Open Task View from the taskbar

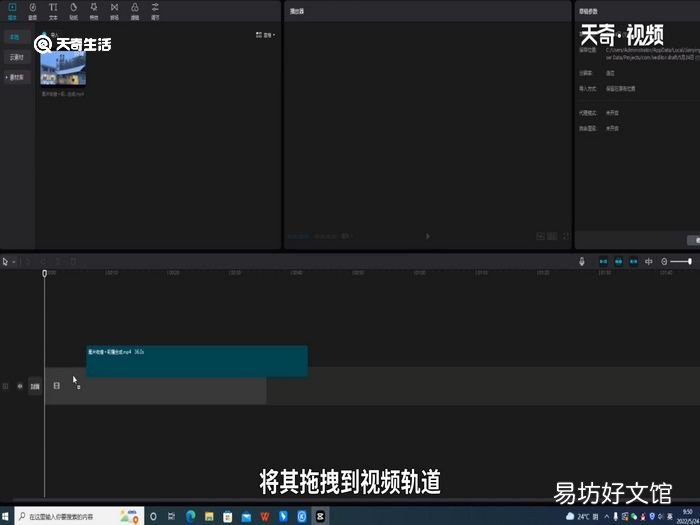point(171,517)
